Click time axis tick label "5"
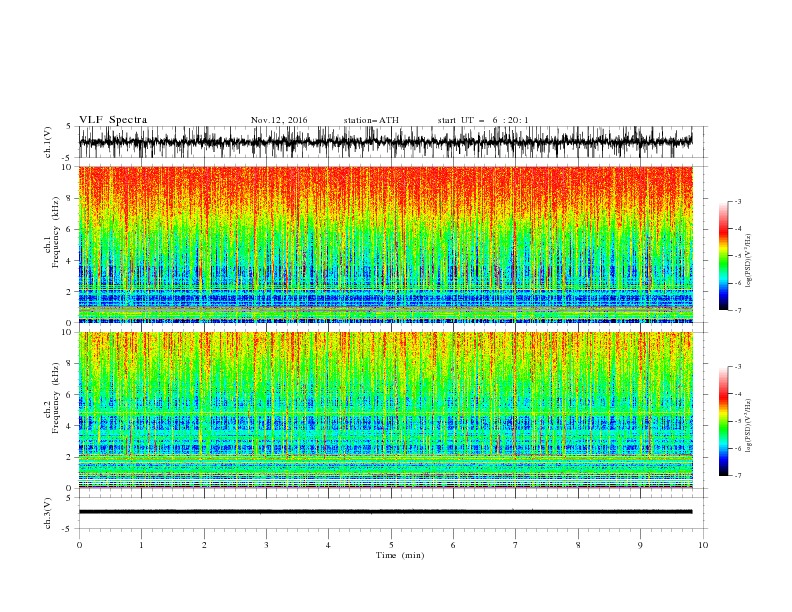Screen dimensions: 792x612 click(x=391, y=545)
